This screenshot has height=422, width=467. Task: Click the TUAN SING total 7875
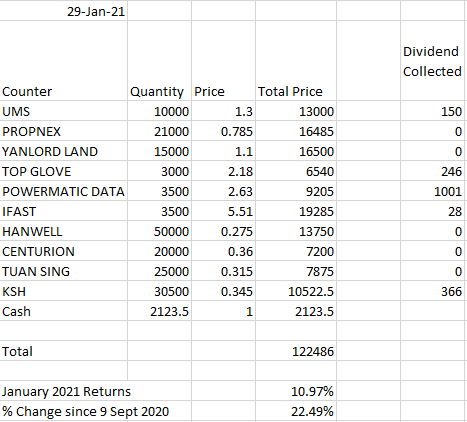[296, 271]
